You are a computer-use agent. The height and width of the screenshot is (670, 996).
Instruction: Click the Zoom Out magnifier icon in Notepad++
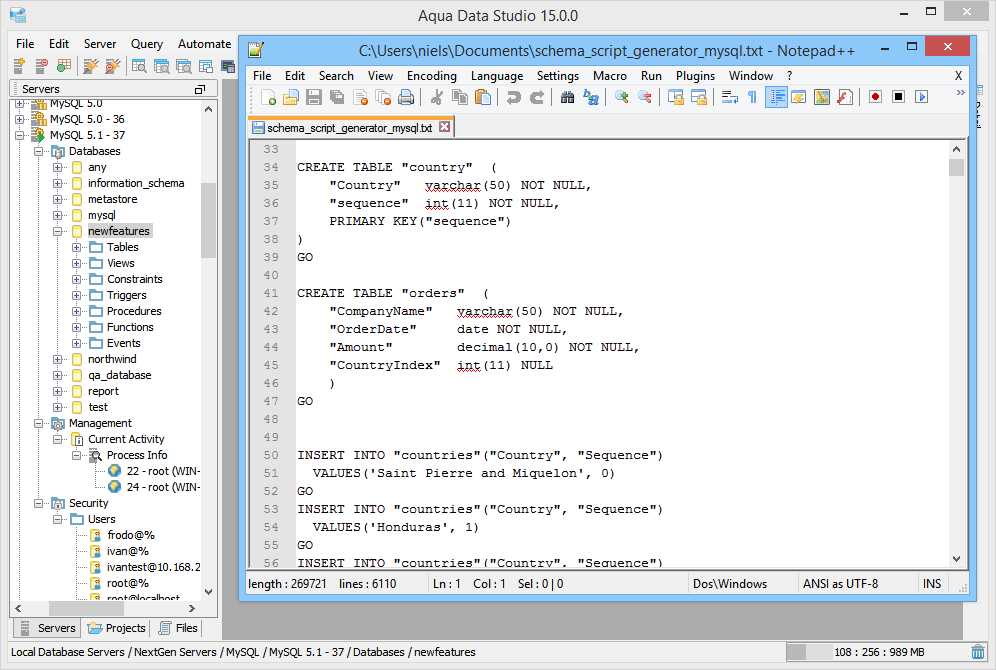tap(645, 97)
